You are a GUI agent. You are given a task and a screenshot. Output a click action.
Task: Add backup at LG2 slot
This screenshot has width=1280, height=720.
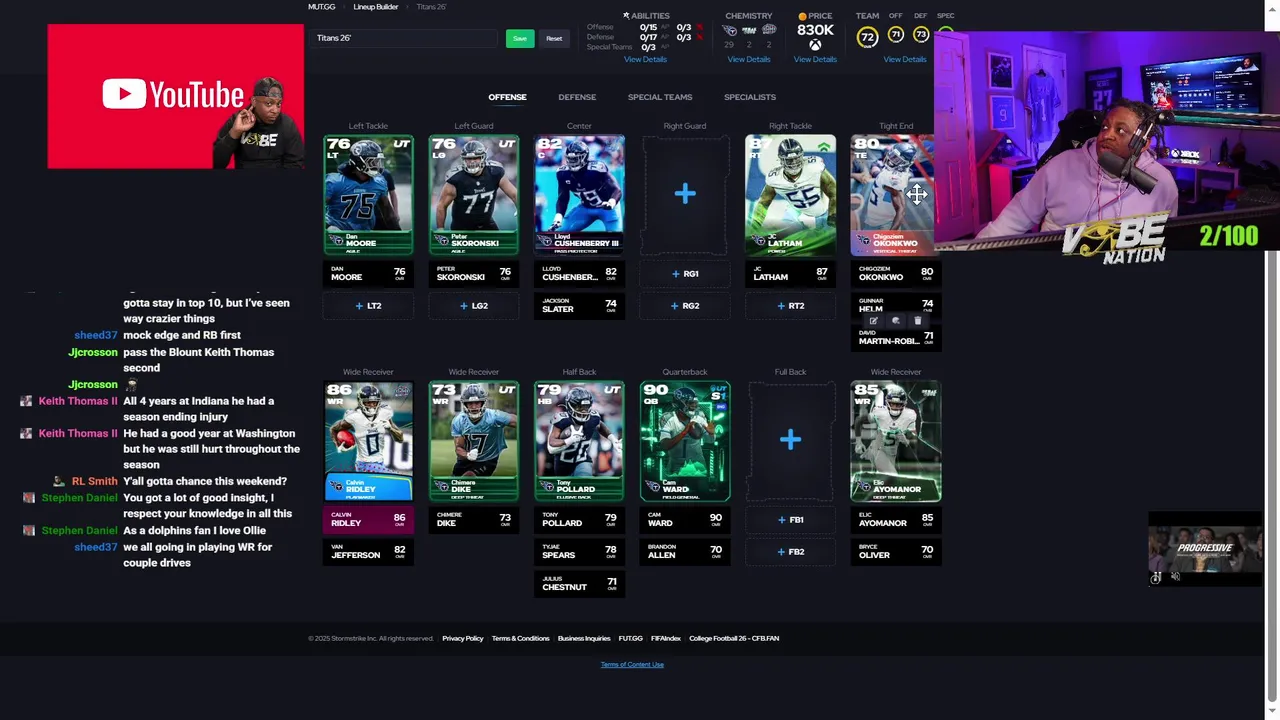click(x=474, y=306)
